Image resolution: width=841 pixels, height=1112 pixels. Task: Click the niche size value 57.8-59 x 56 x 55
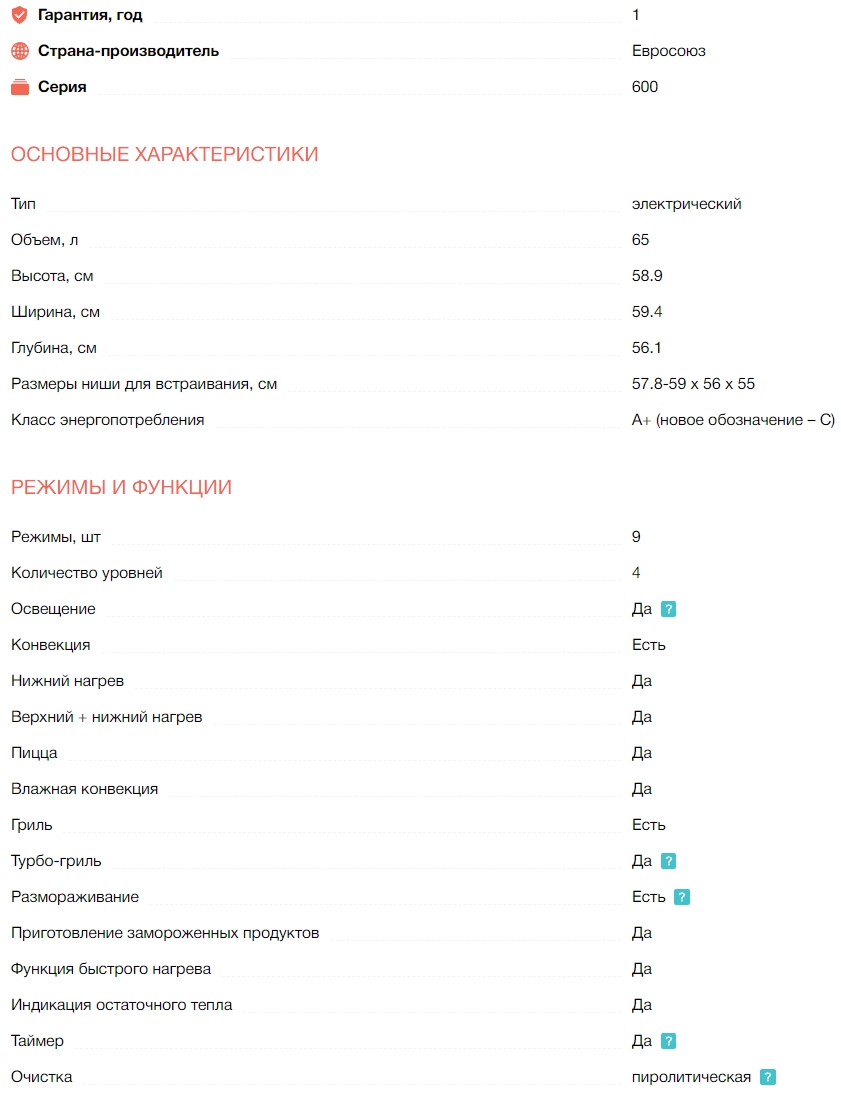693,384
